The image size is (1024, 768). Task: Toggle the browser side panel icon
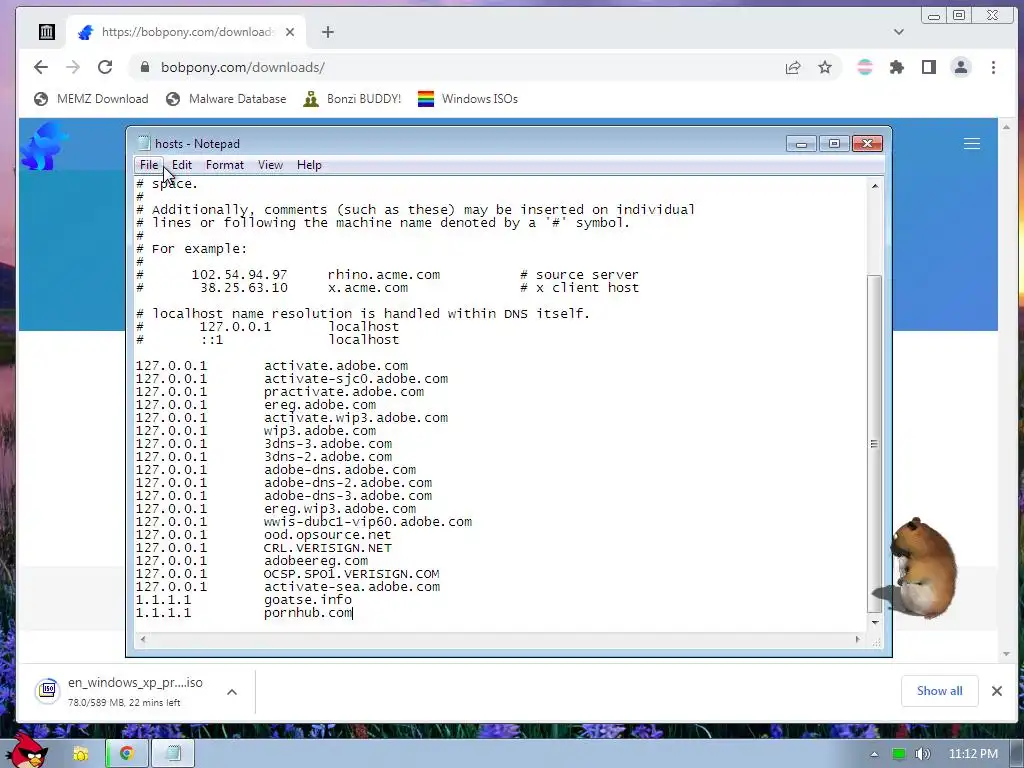(929, 67)
